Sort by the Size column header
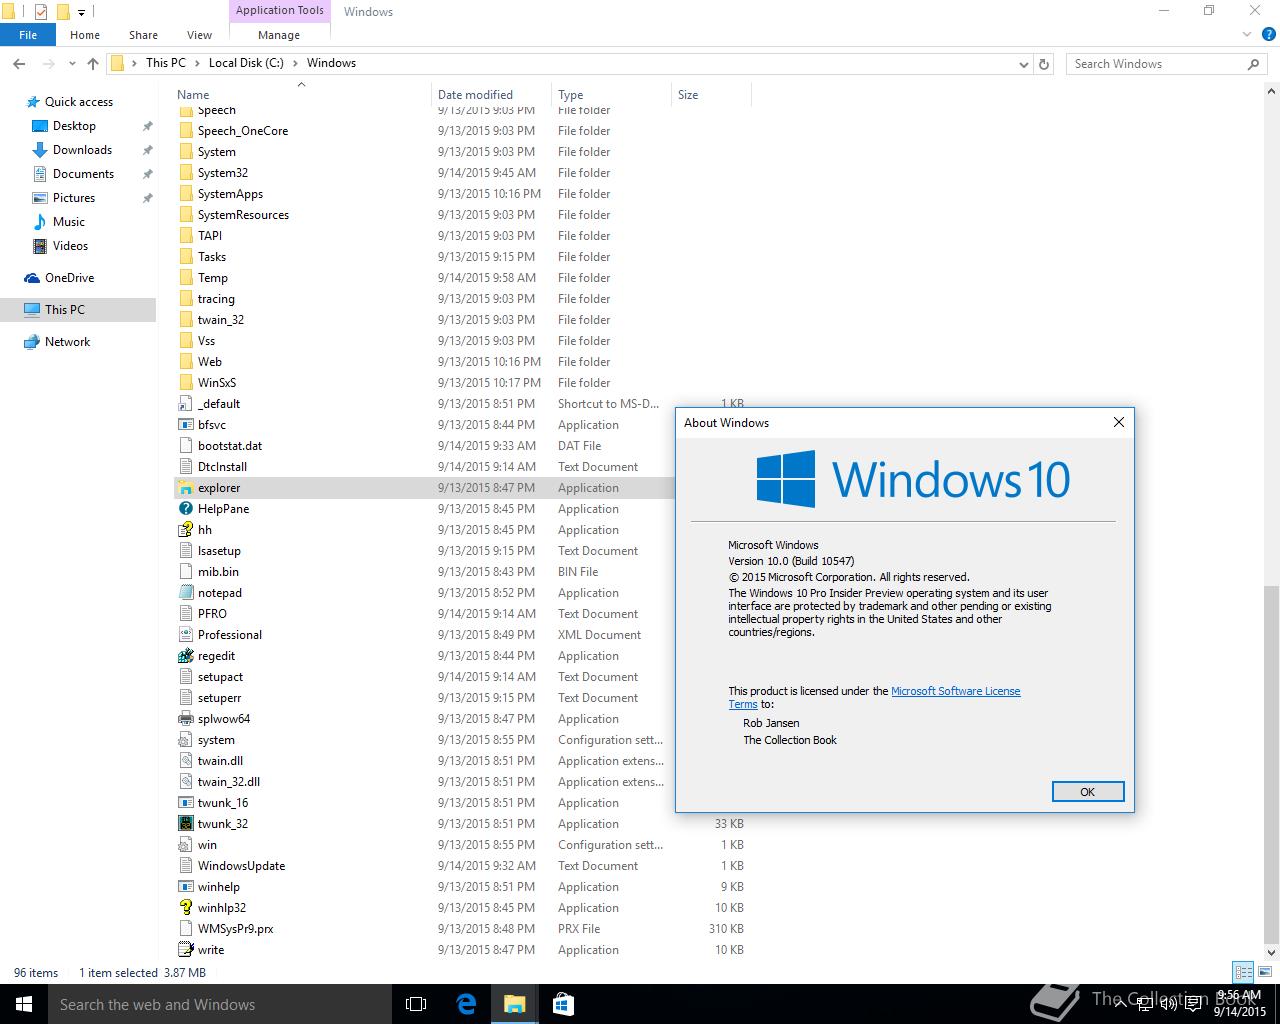Screen dimensions: 1280x1024 (x=711, y=95)
